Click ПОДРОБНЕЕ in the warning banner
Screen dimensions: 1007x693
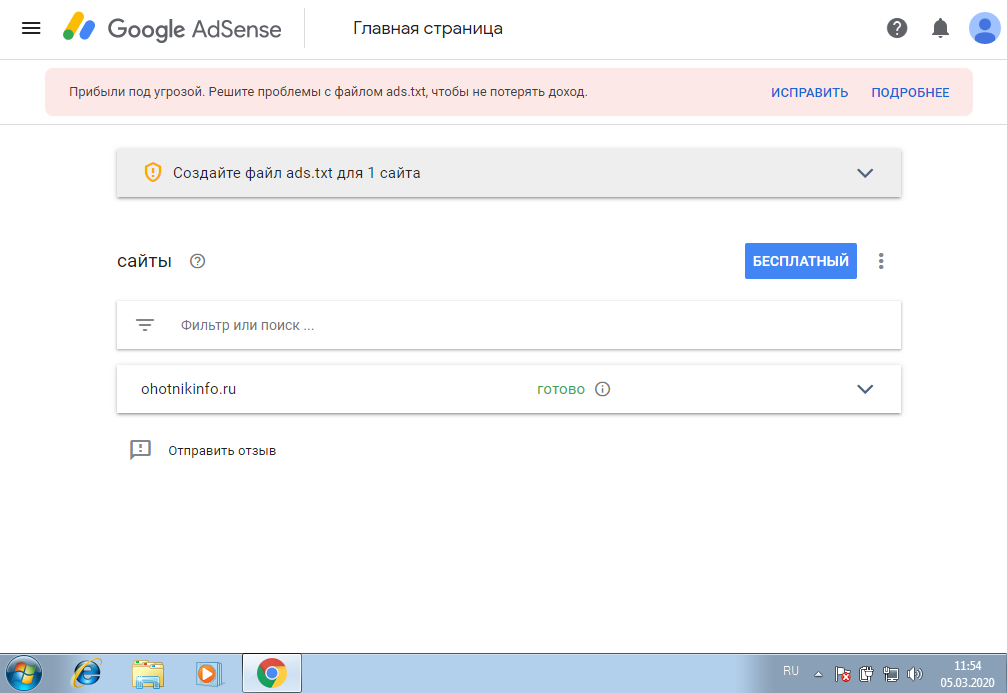[x=910, y=92]
